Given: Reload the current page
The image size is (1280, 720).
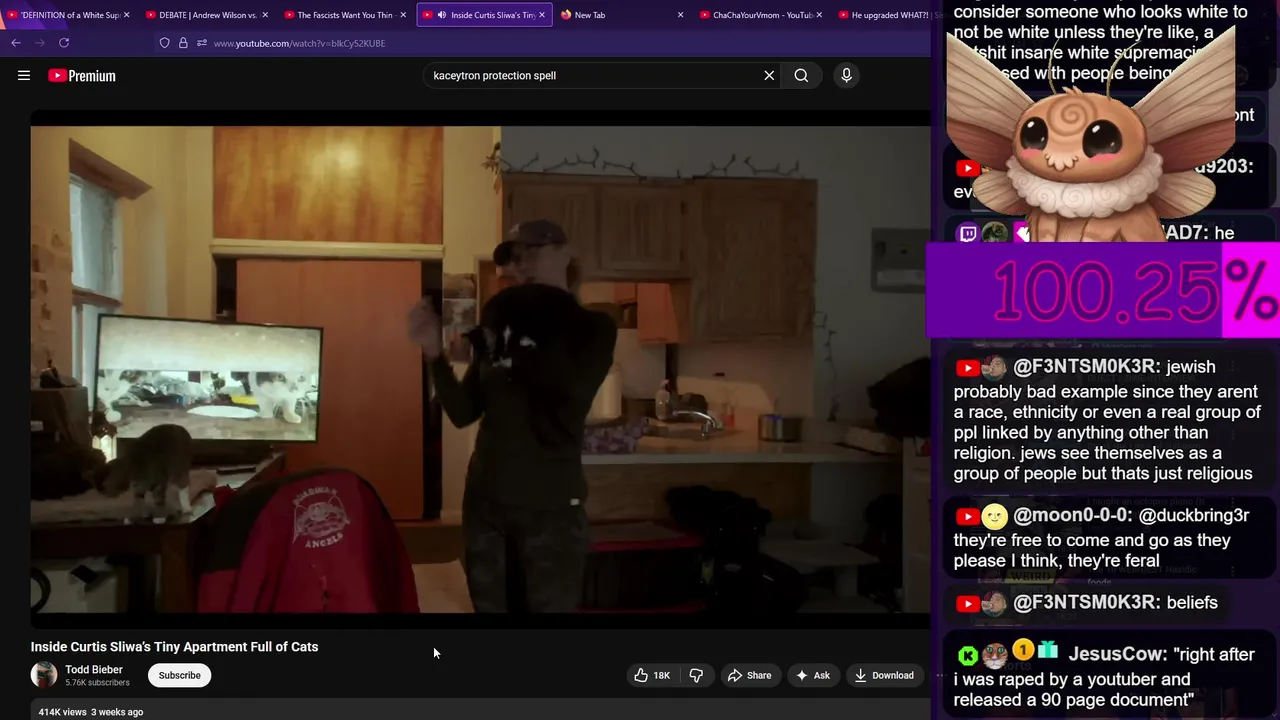Looking at the screenshot, I should point(64,43).
